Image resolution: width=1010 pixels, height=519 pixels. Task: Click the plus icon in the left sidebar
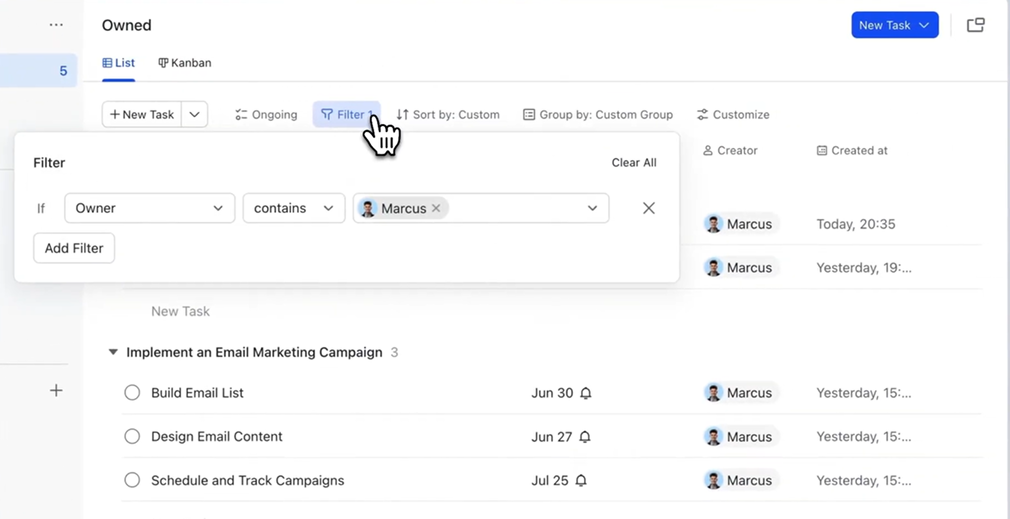click(x=56, y=391)
